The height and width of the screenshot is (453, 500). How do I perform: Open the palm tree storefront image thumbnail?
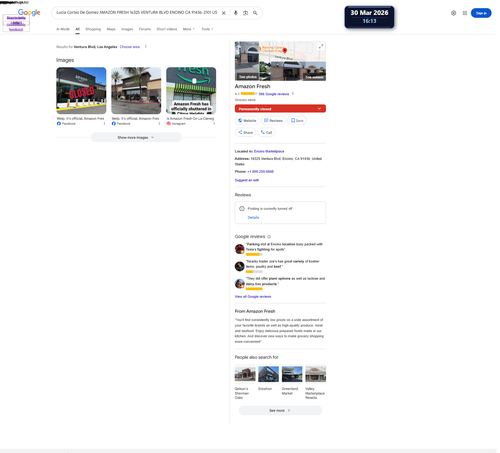tap(136, 91)
